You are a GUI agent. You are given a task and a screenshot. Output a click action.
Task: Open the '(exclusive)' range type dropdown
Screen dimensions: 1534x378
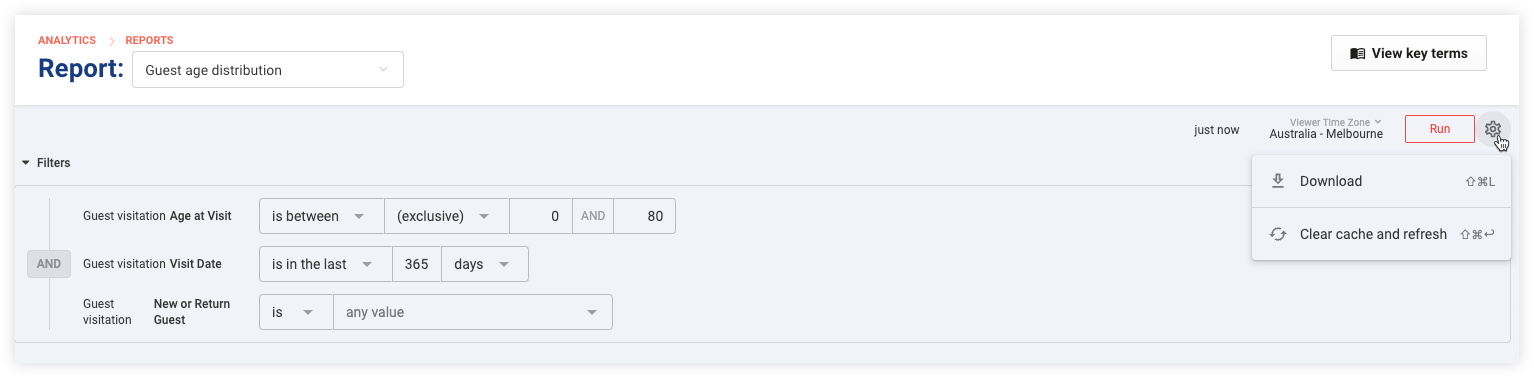pos(447,216)
